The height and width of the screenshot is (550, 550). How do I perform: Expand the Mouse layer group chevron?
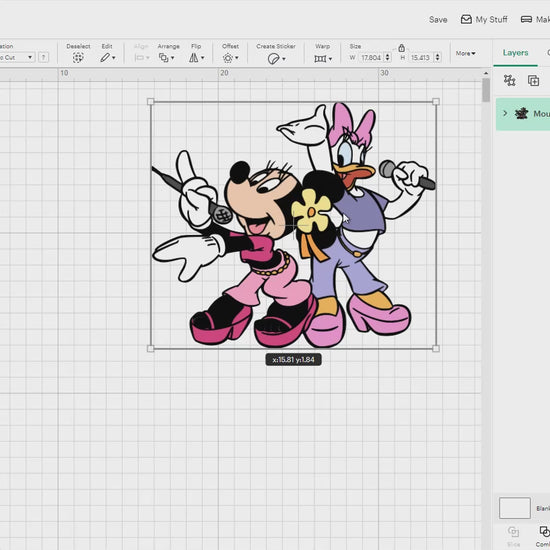point(505,113)
